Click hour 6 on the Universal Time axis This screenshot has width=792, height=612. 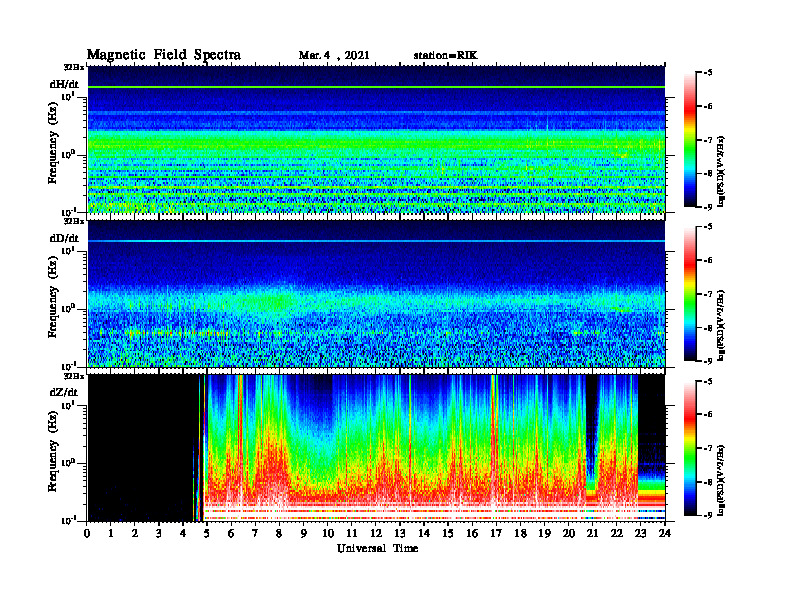(231, 533)
